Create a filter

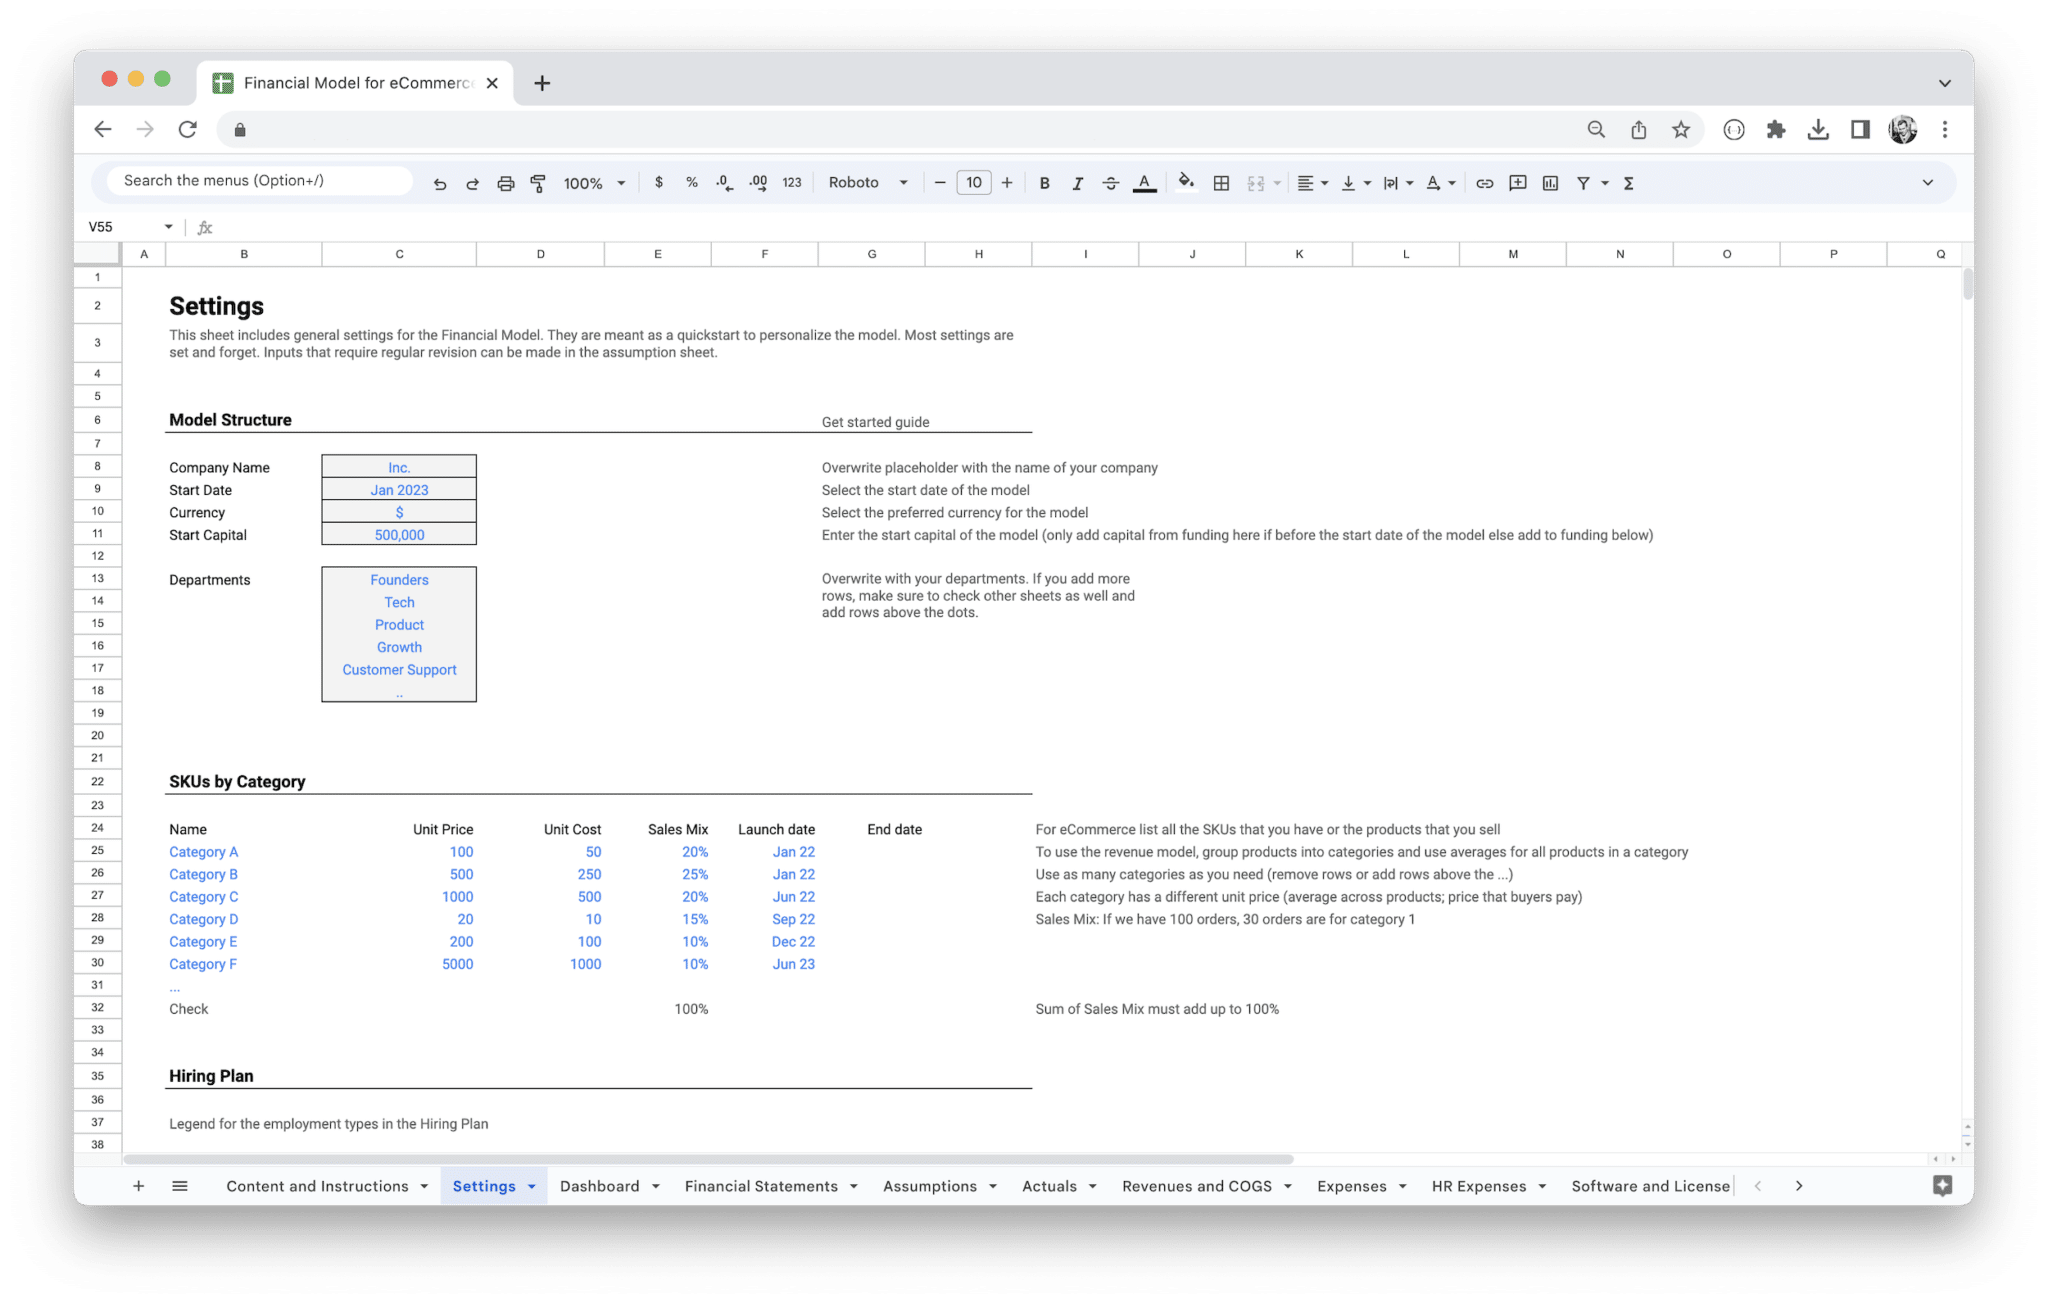(1584, 182)
